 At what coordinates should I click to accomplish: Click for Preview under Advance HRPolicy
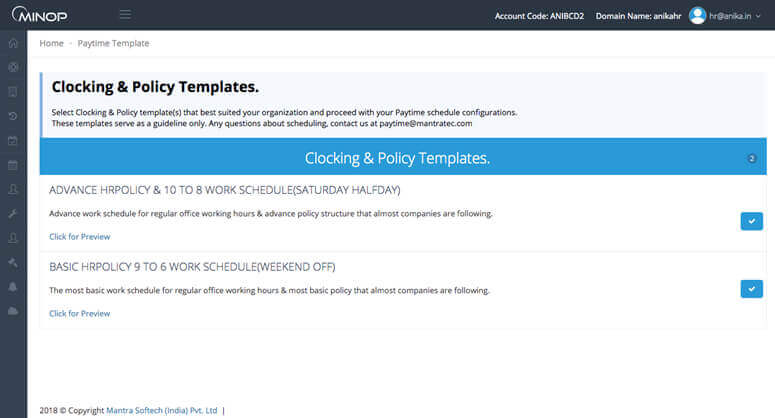pyautogui.click(x=79, y=237)
